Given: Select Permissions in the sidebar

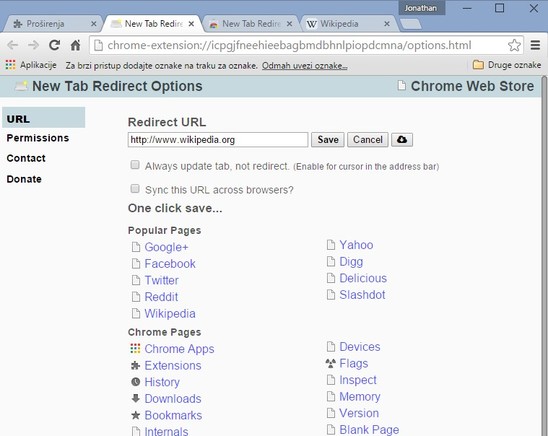Looking at the screenshot, I should (x=38, y=138).
